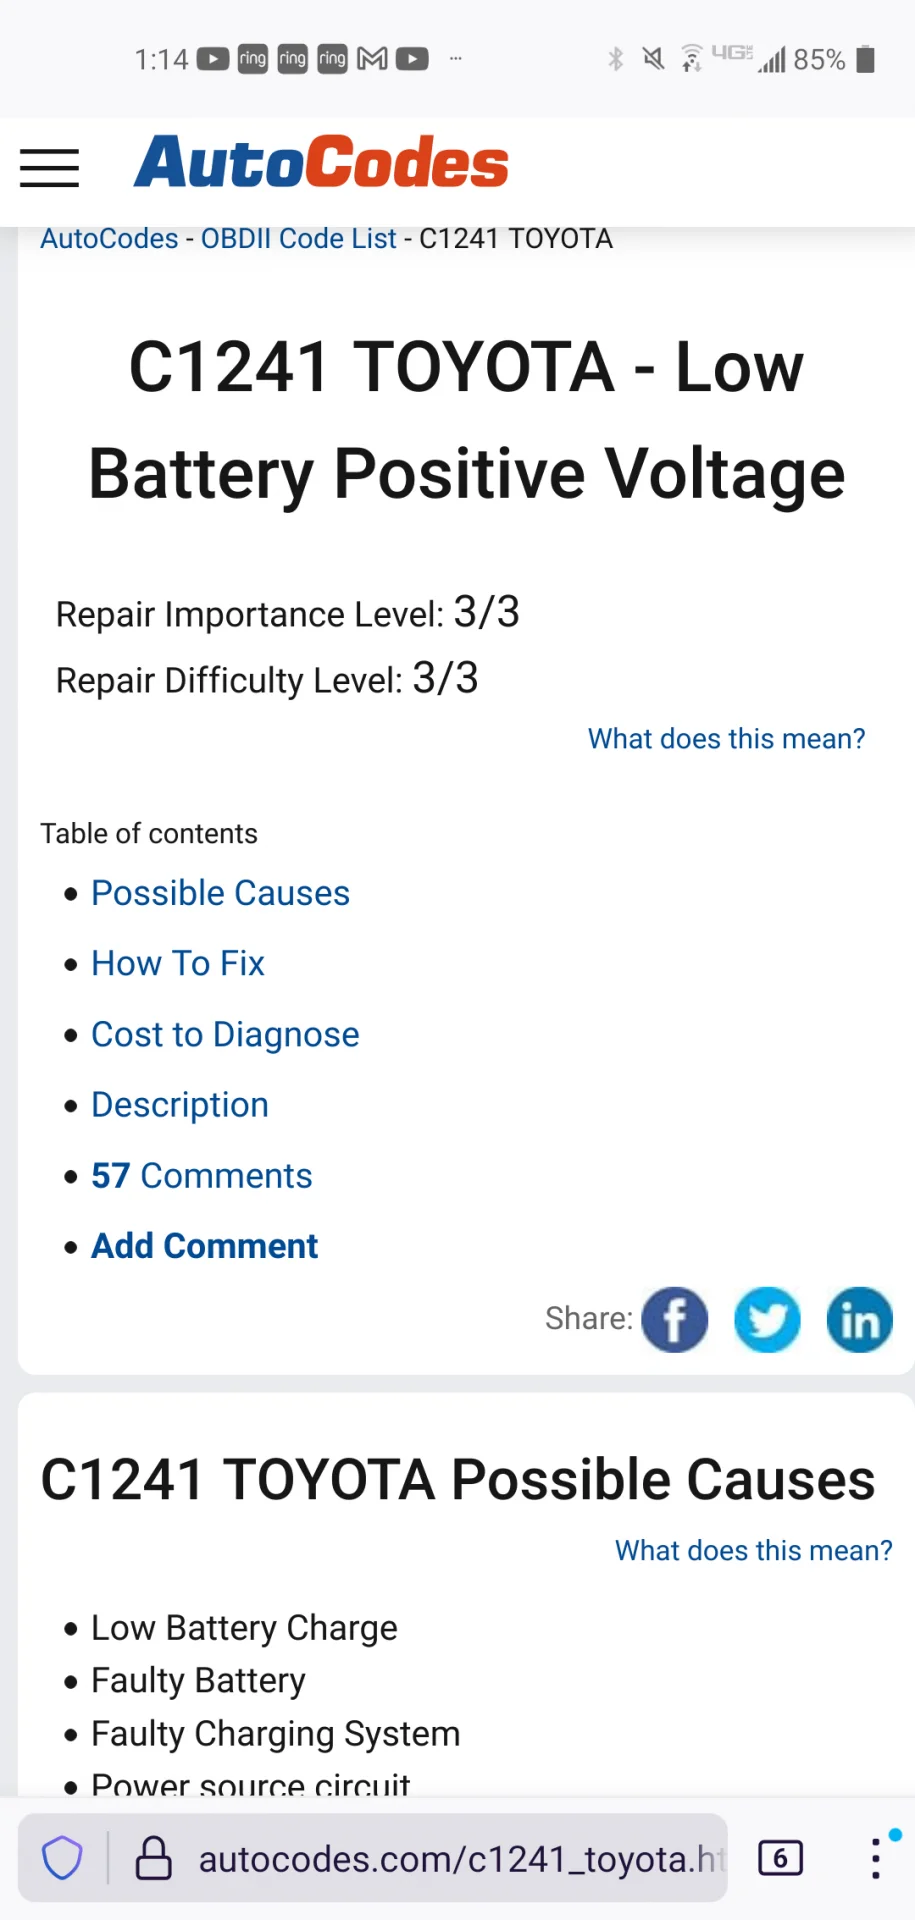915x1920 pixels.
Task: Share page on Facebook
Action: (x=674, y=1319)
